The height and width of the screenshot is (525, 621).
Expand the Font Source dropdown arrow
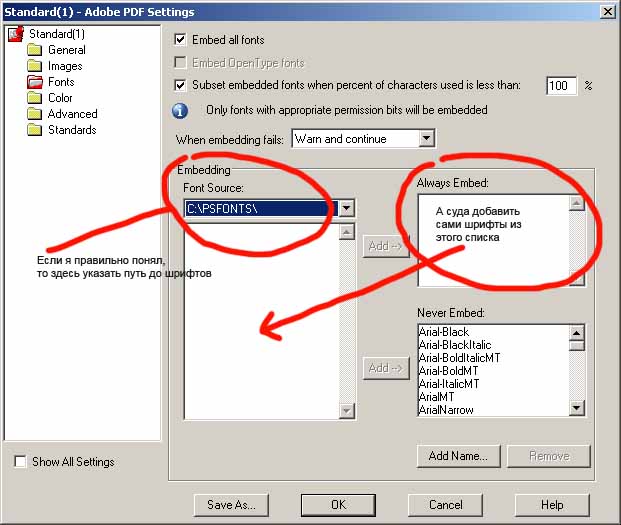347,208
